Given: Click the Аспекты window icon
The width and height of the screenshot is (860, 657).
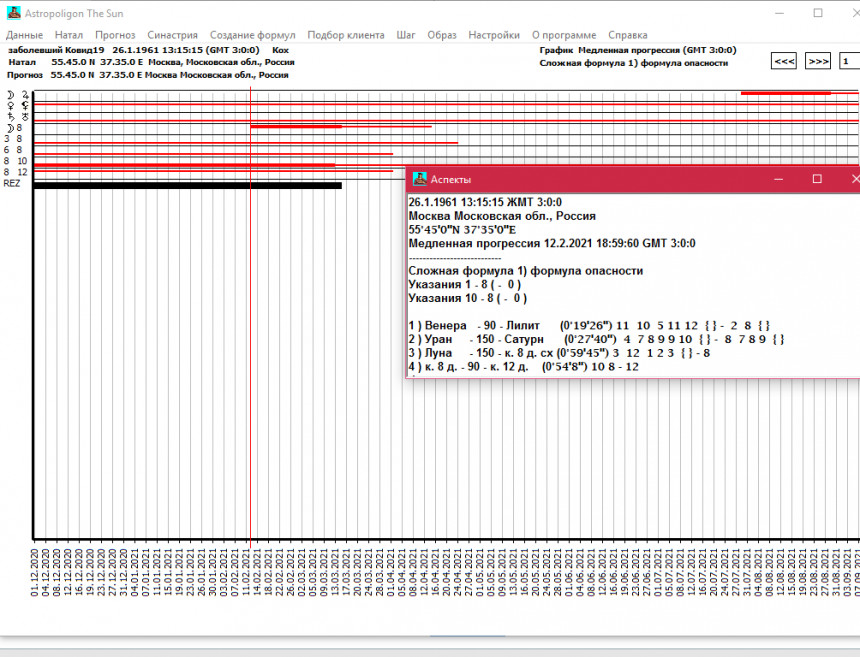Looking at the screenshot, I should tap(420, 179).
